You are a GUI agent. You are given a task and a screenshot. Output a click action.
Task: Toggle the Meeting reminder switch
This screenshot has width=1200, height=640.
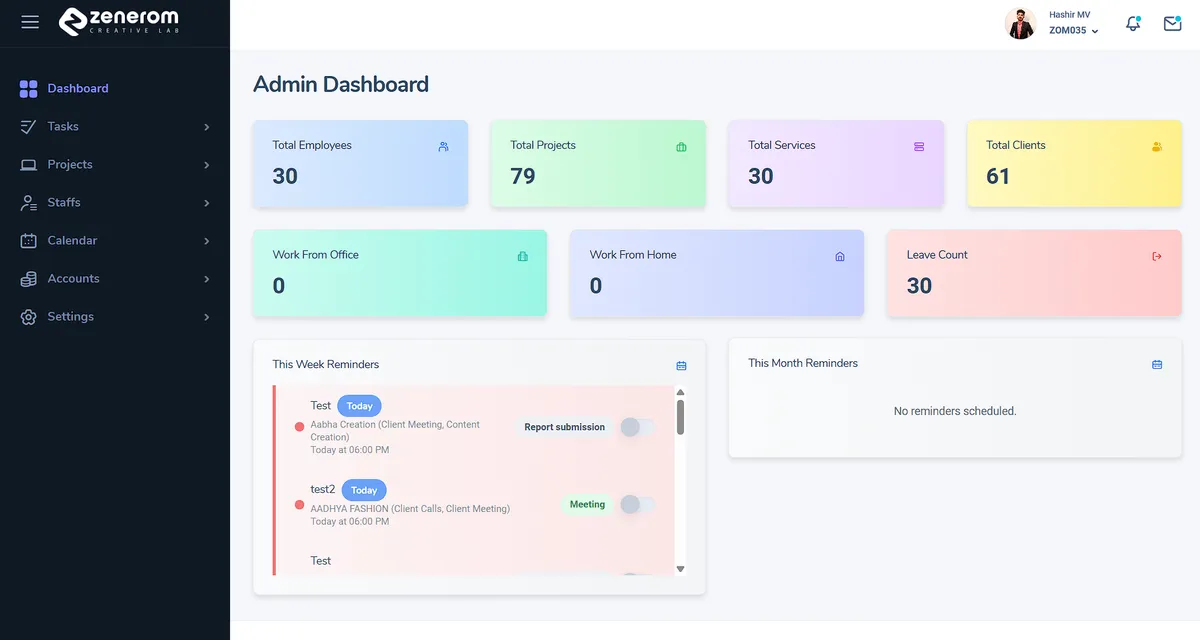point(637,504)
